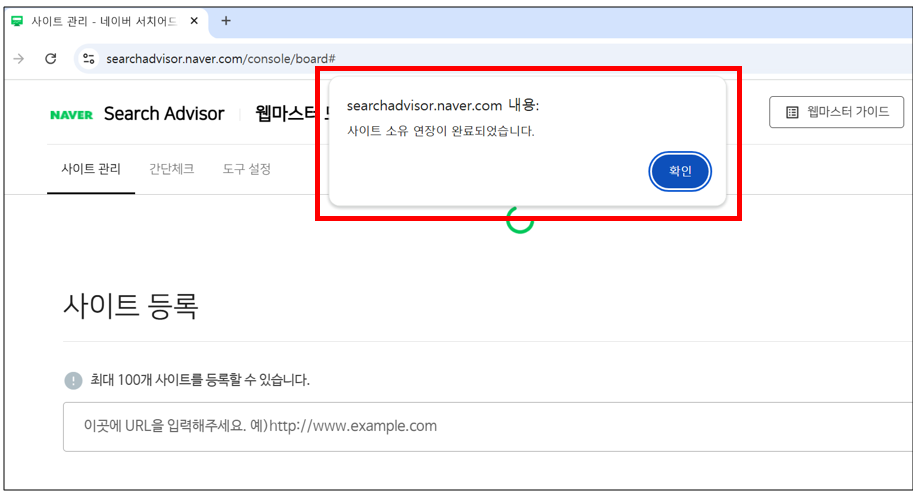Click the URL input field for site registration

[x=488, y=426]
